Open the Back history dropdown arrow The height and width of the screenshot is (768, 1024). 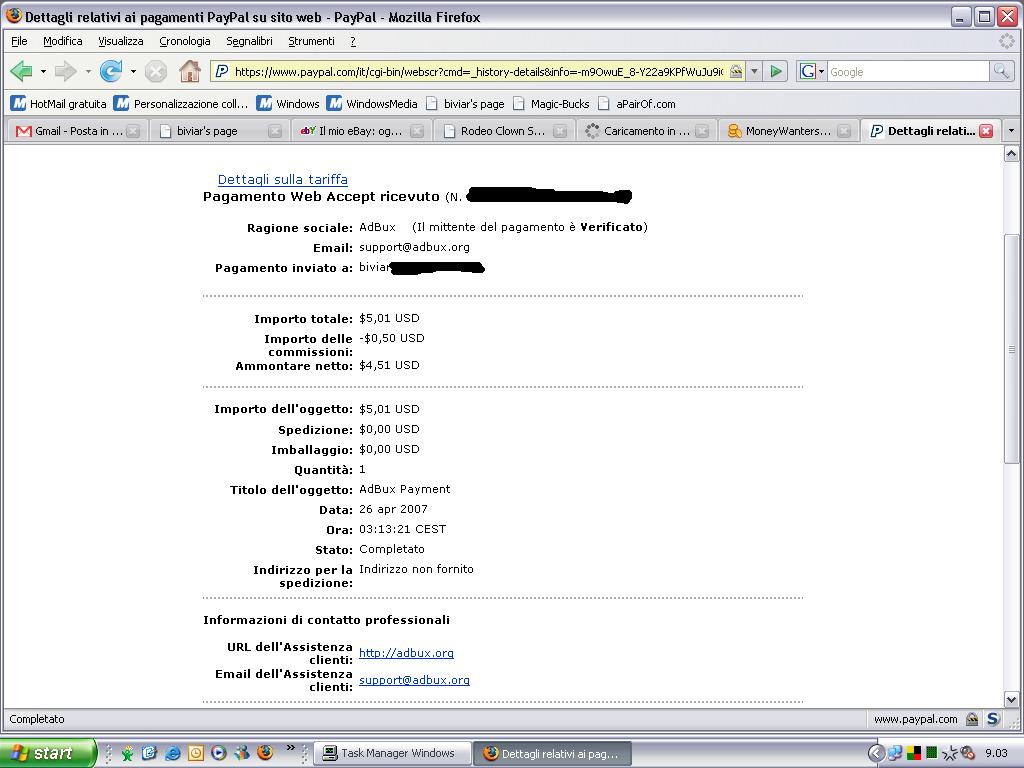43,71
